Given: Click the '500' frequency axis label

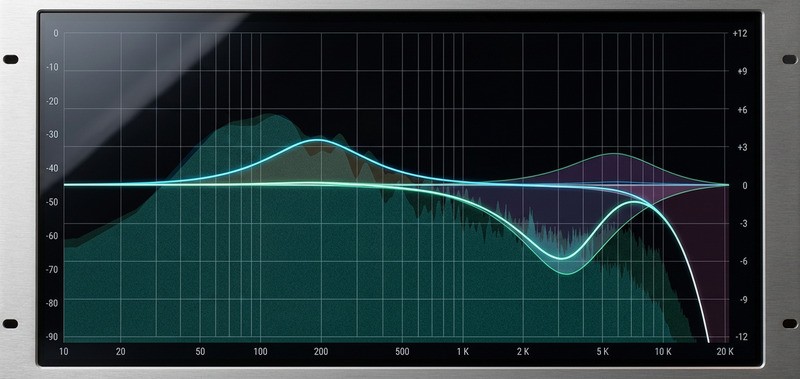Looking at the screenshot, I should coord(402,351).
